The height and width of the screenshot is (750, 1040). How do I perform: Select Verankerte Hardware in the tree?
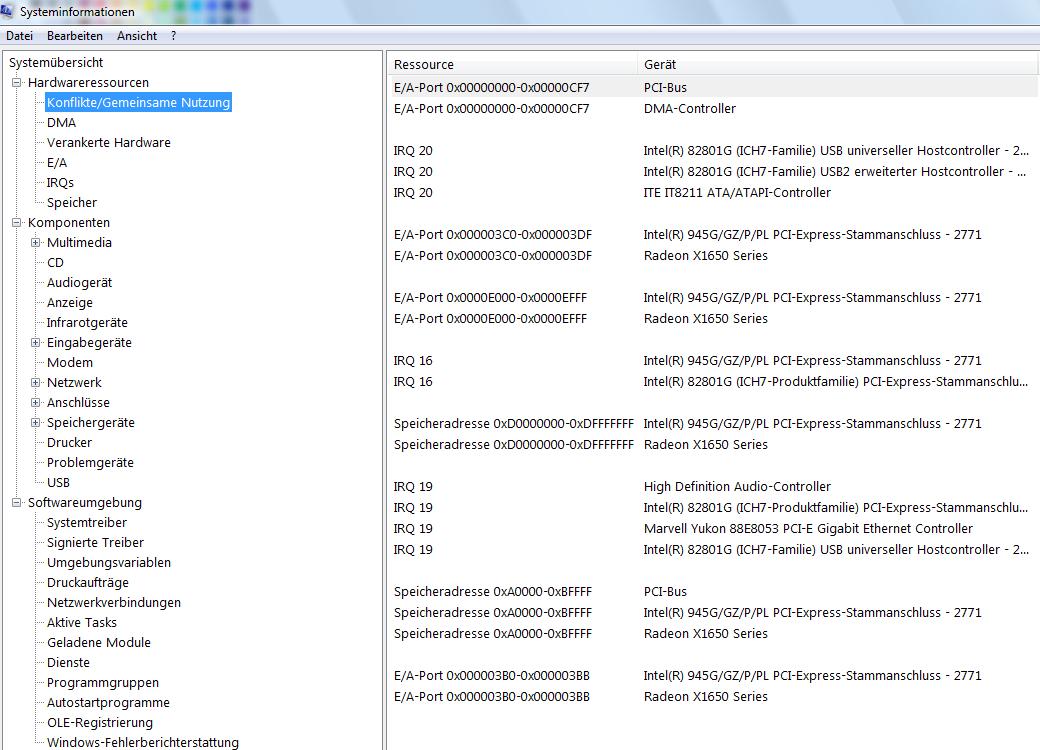108,142
